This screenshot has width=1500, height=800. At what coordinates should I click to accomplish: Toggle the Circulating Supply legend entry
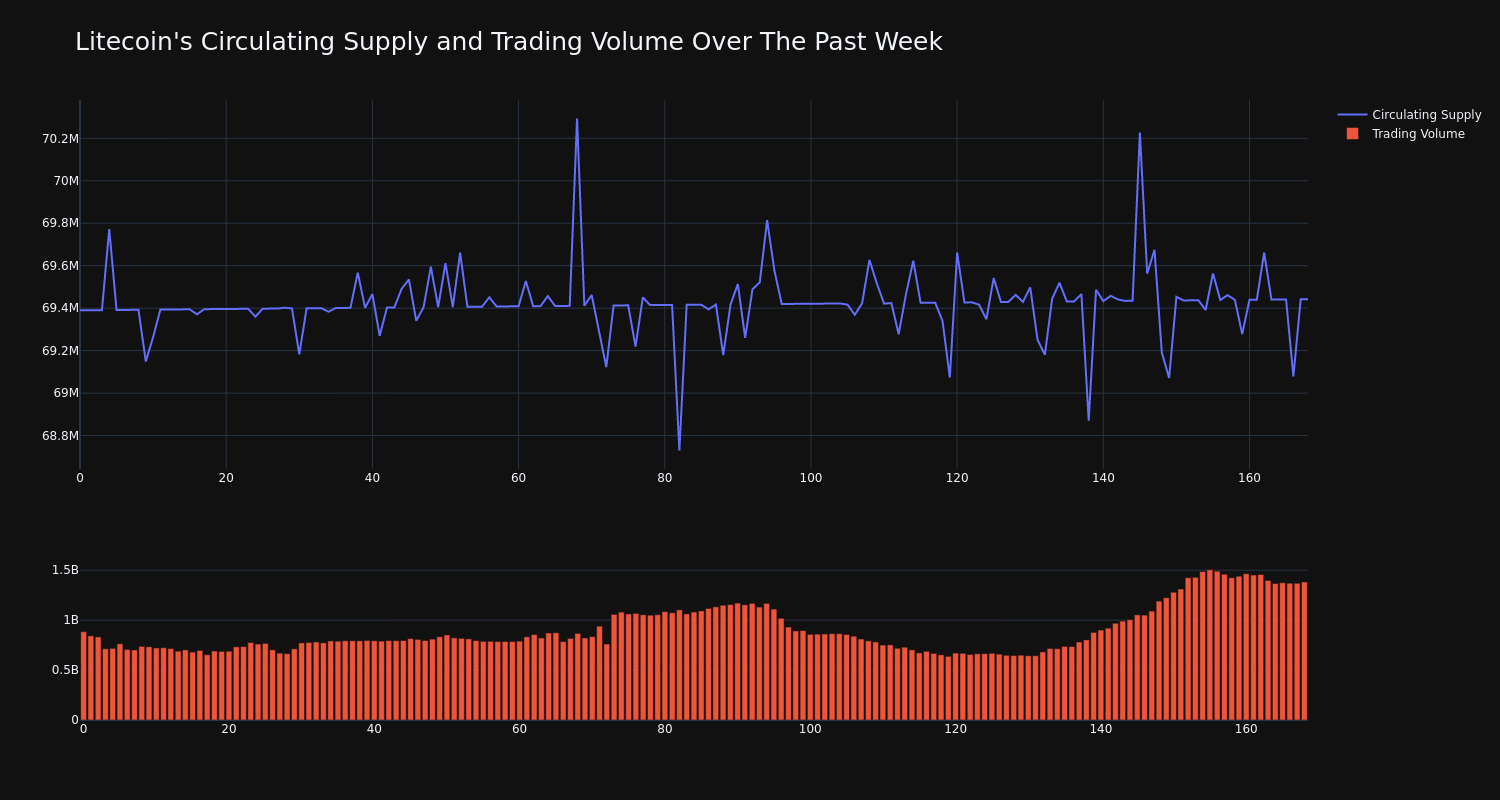coord(1409,115)
